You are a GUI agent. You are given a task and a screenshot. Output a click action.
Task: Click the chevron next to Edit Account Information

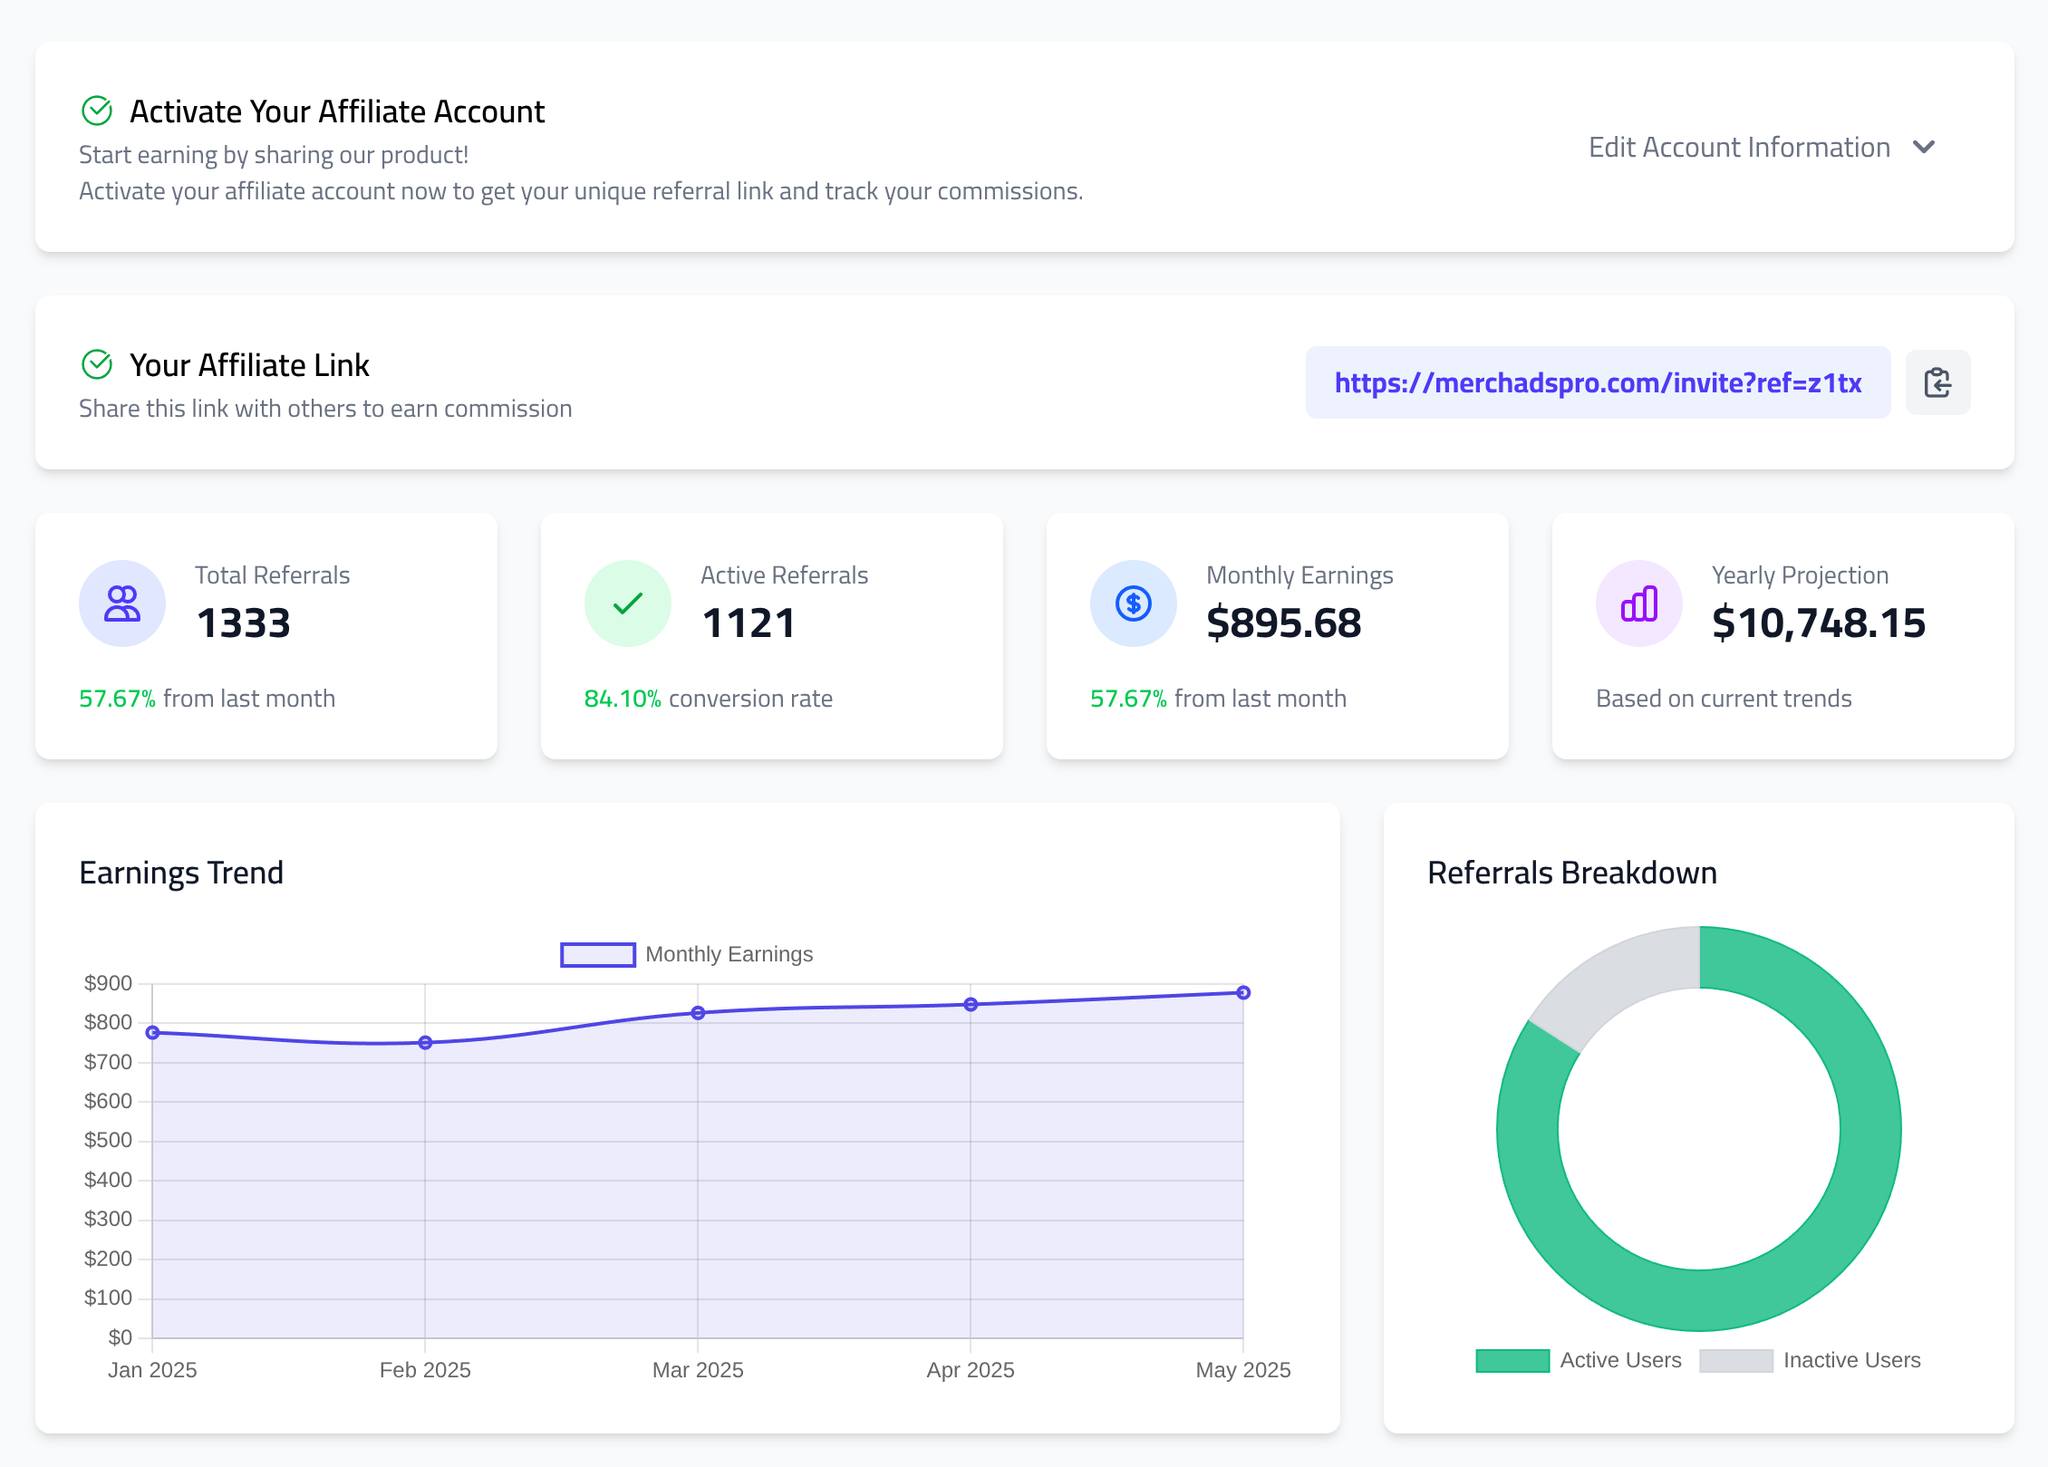[1924, 147]
